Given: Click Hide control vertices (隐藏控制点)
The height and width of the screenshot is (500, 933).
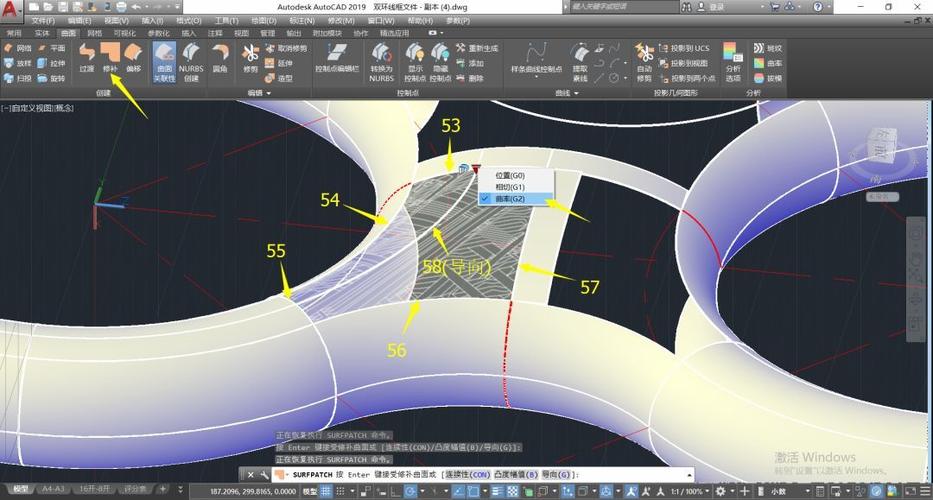Looking at the screenshot, I should tap(440, 62).
